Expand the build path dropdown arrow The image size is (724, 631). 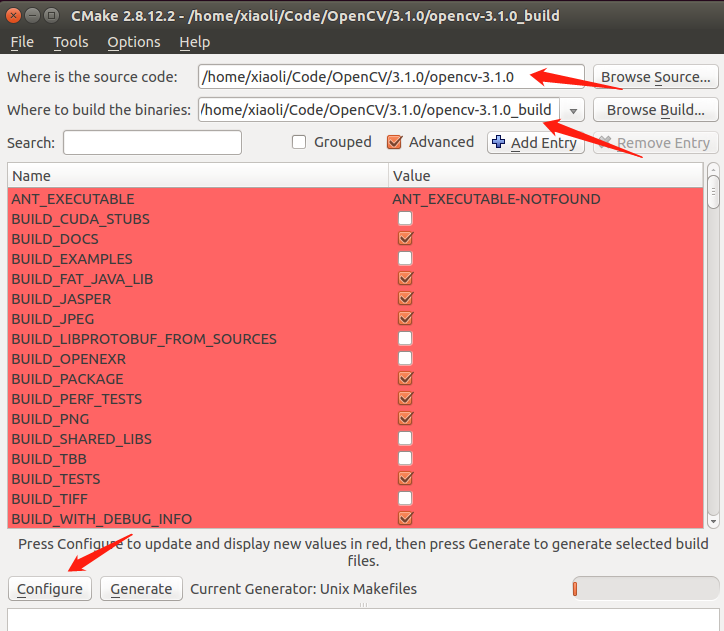(573, 110)
